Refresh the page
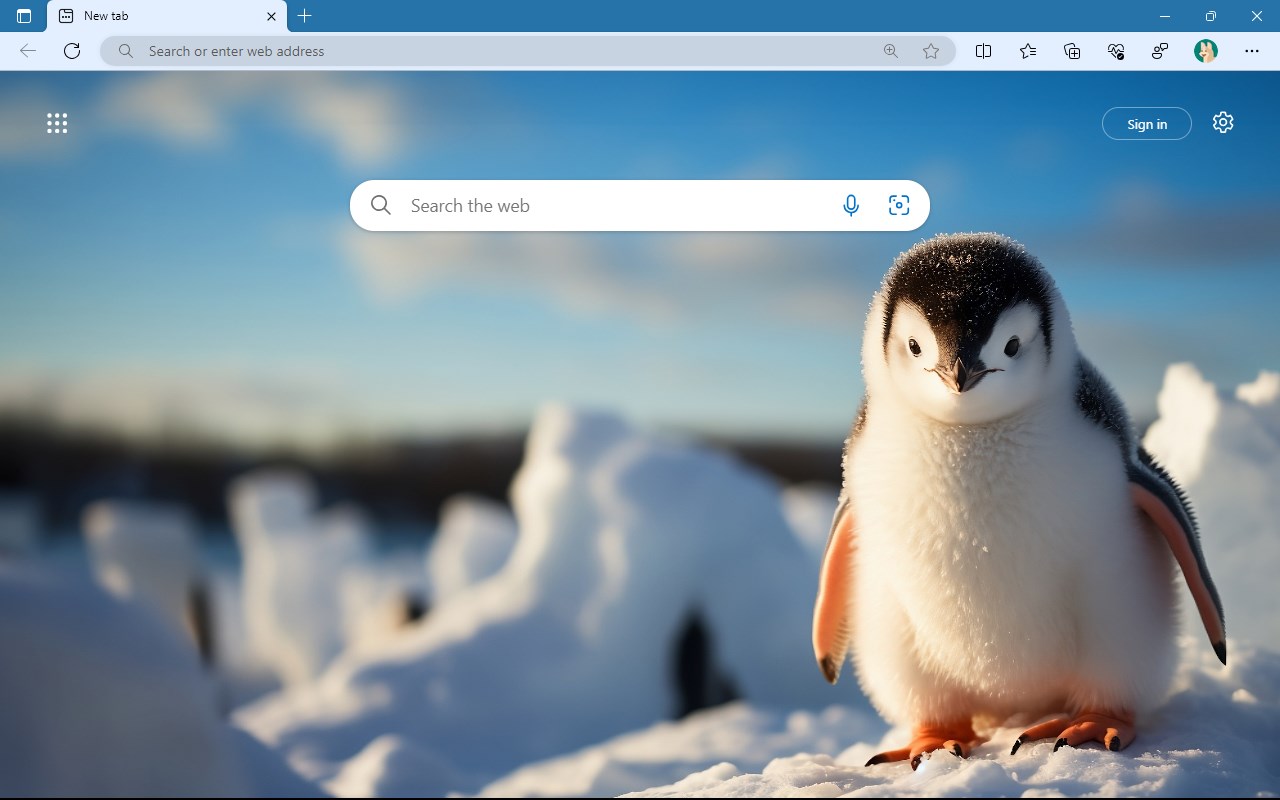The height and width of the screenshot is (800, 1280). click(x=72, y=51)
